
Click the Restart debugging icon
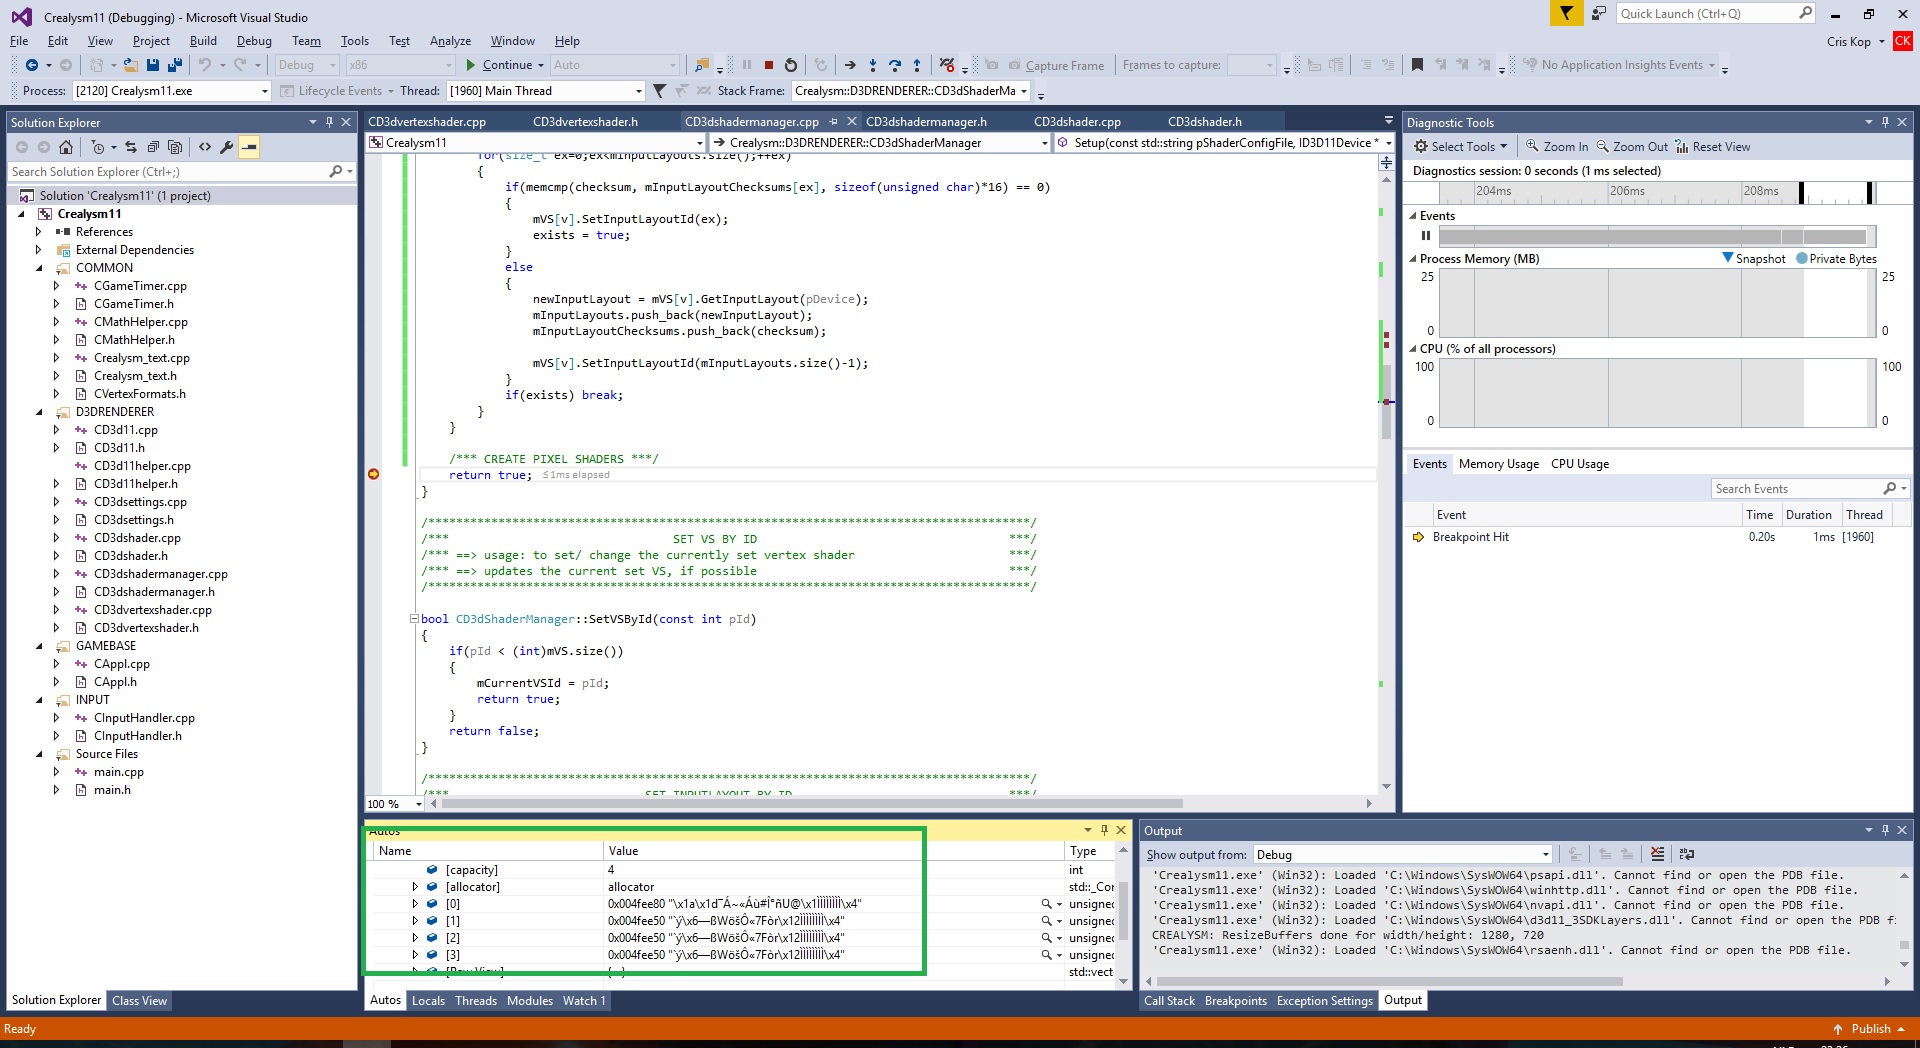(791, 65)
